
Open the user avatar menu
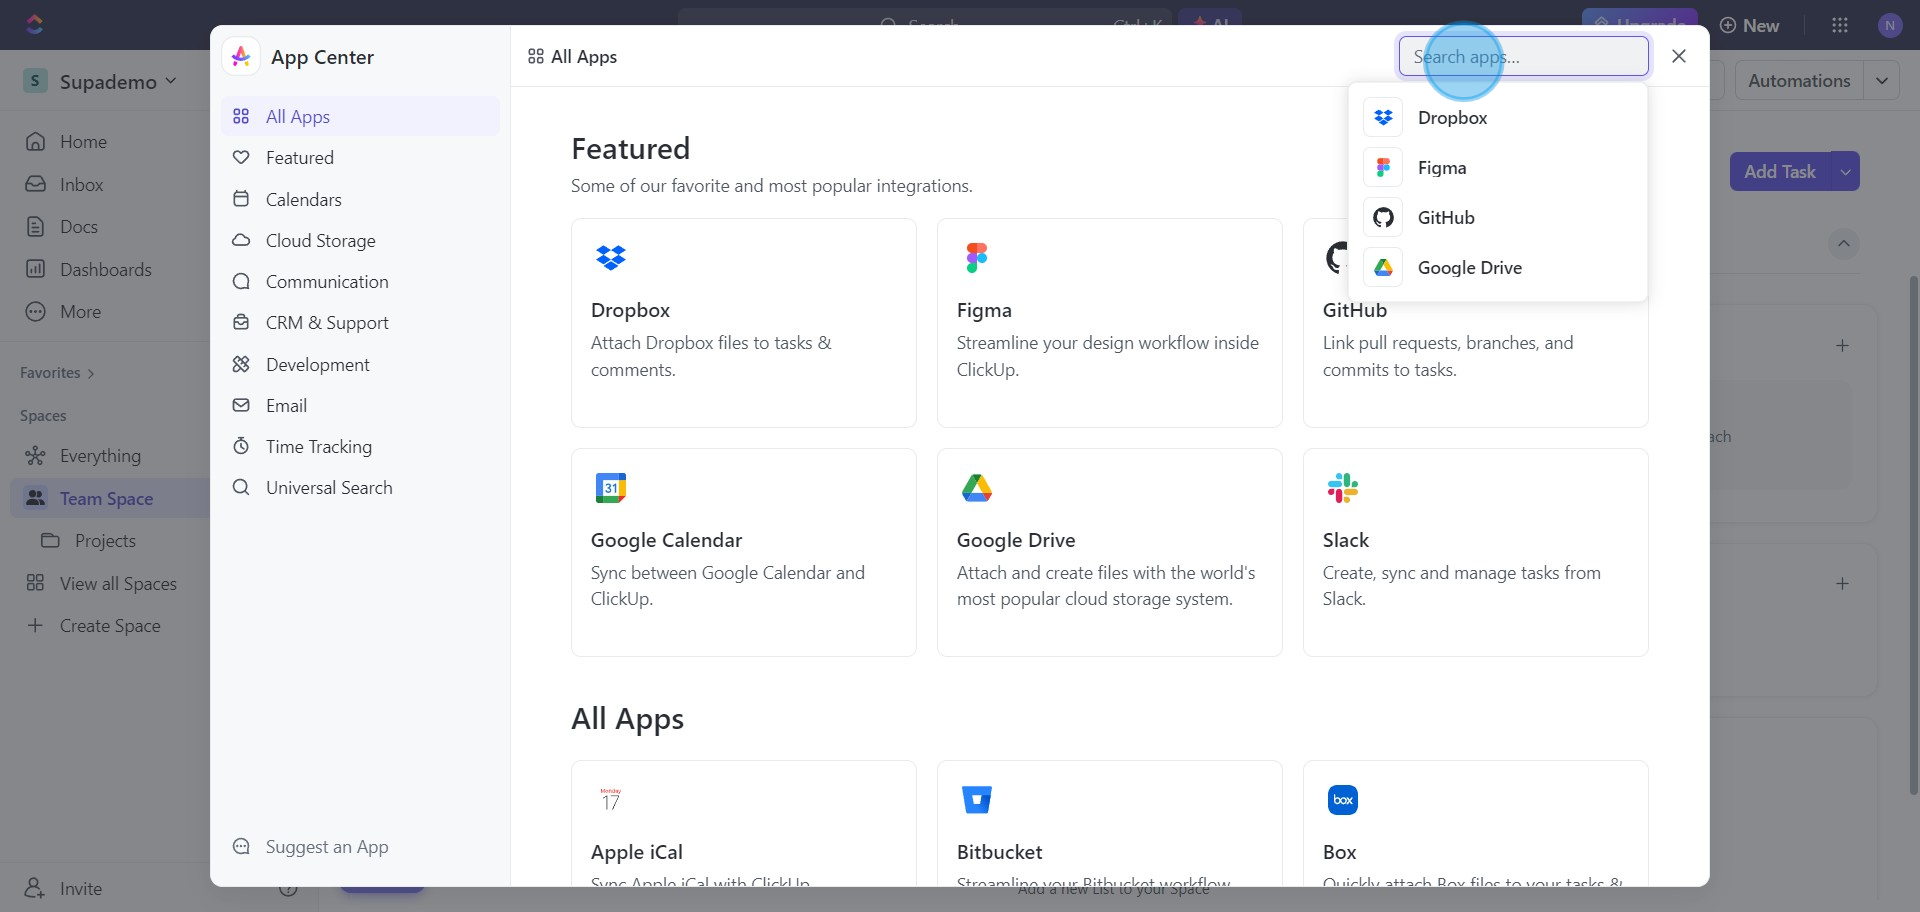point(1890,26)
